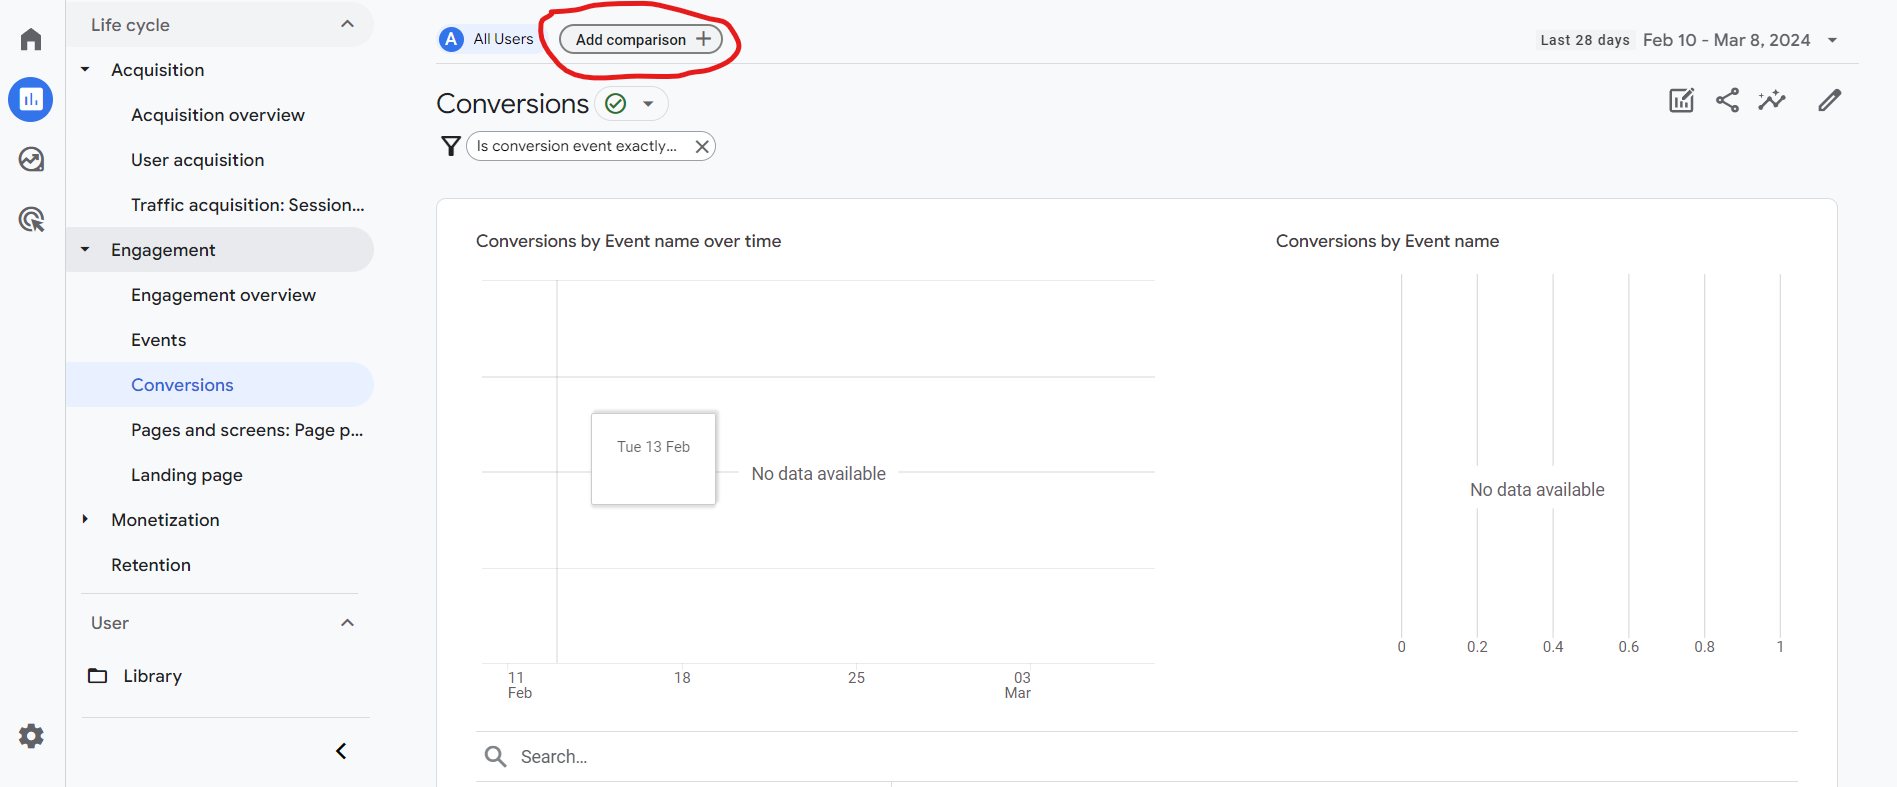Screen dimensions: 1897x787
Task: Open the Reports icon in left rail
Action: coord(31,100)
